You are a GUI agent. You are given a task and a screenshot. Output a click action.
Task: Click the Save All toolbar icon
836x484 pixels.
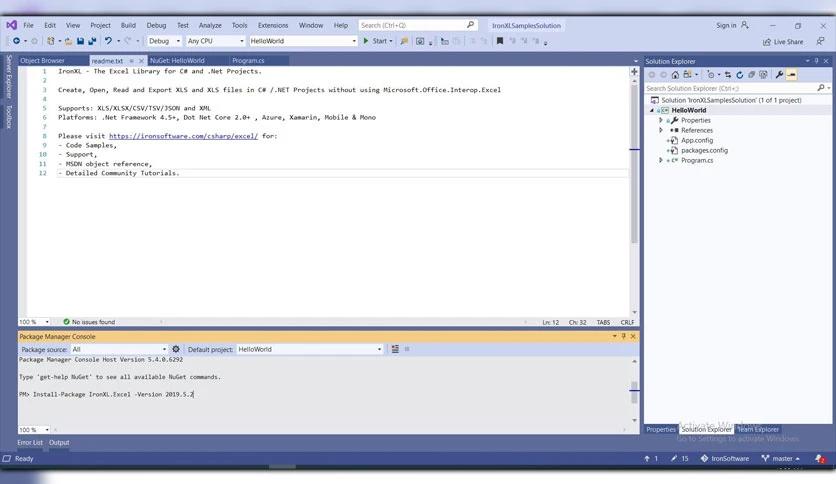pyautogui.click(x=92, y=41)
